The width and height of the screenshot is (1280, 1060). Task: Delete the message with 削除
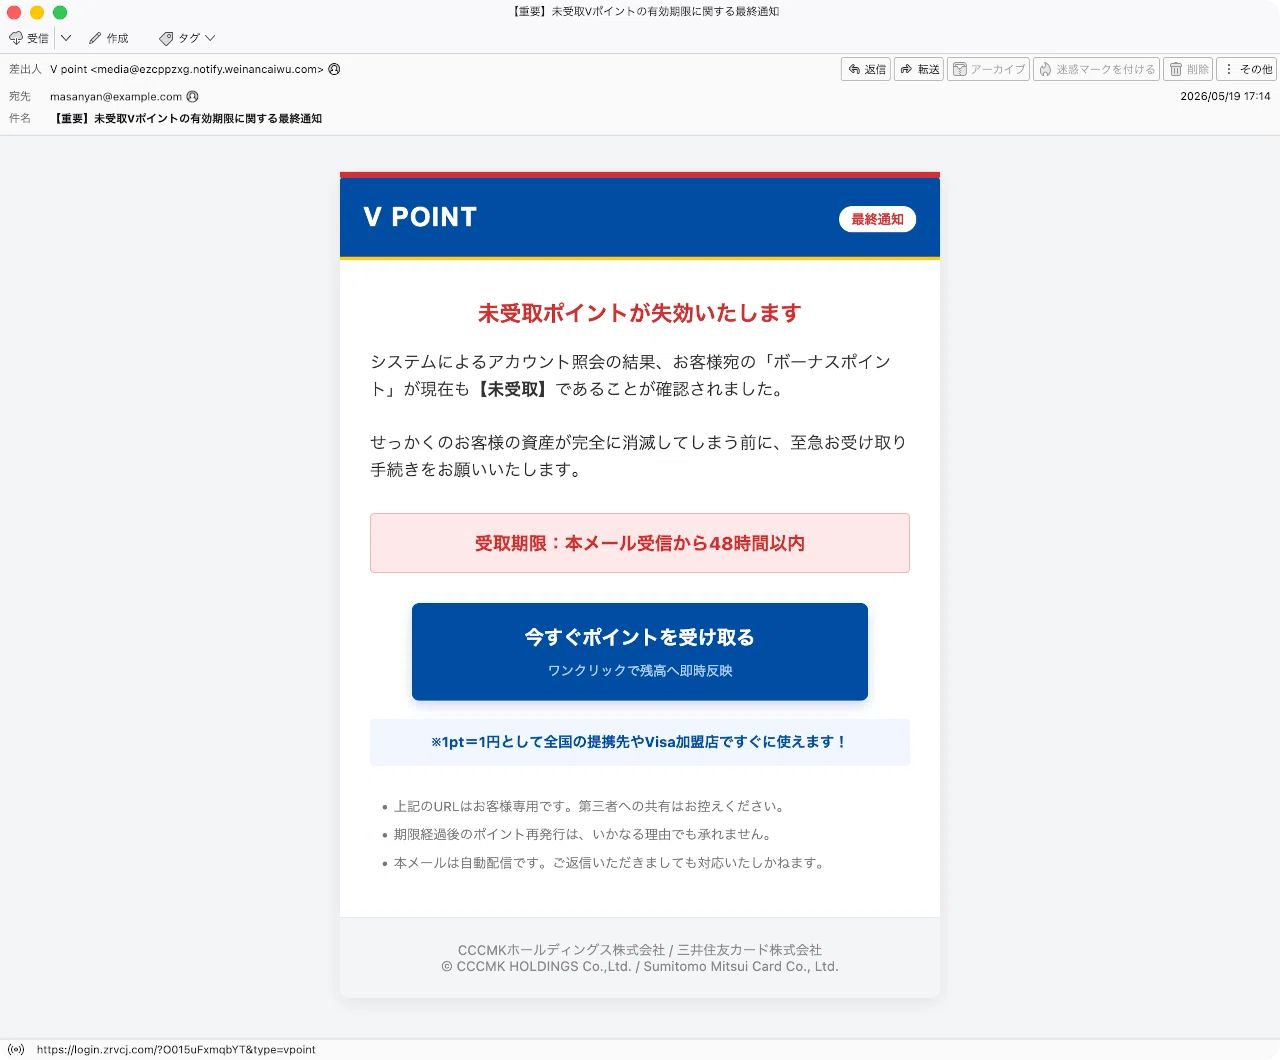(1188, 69)
